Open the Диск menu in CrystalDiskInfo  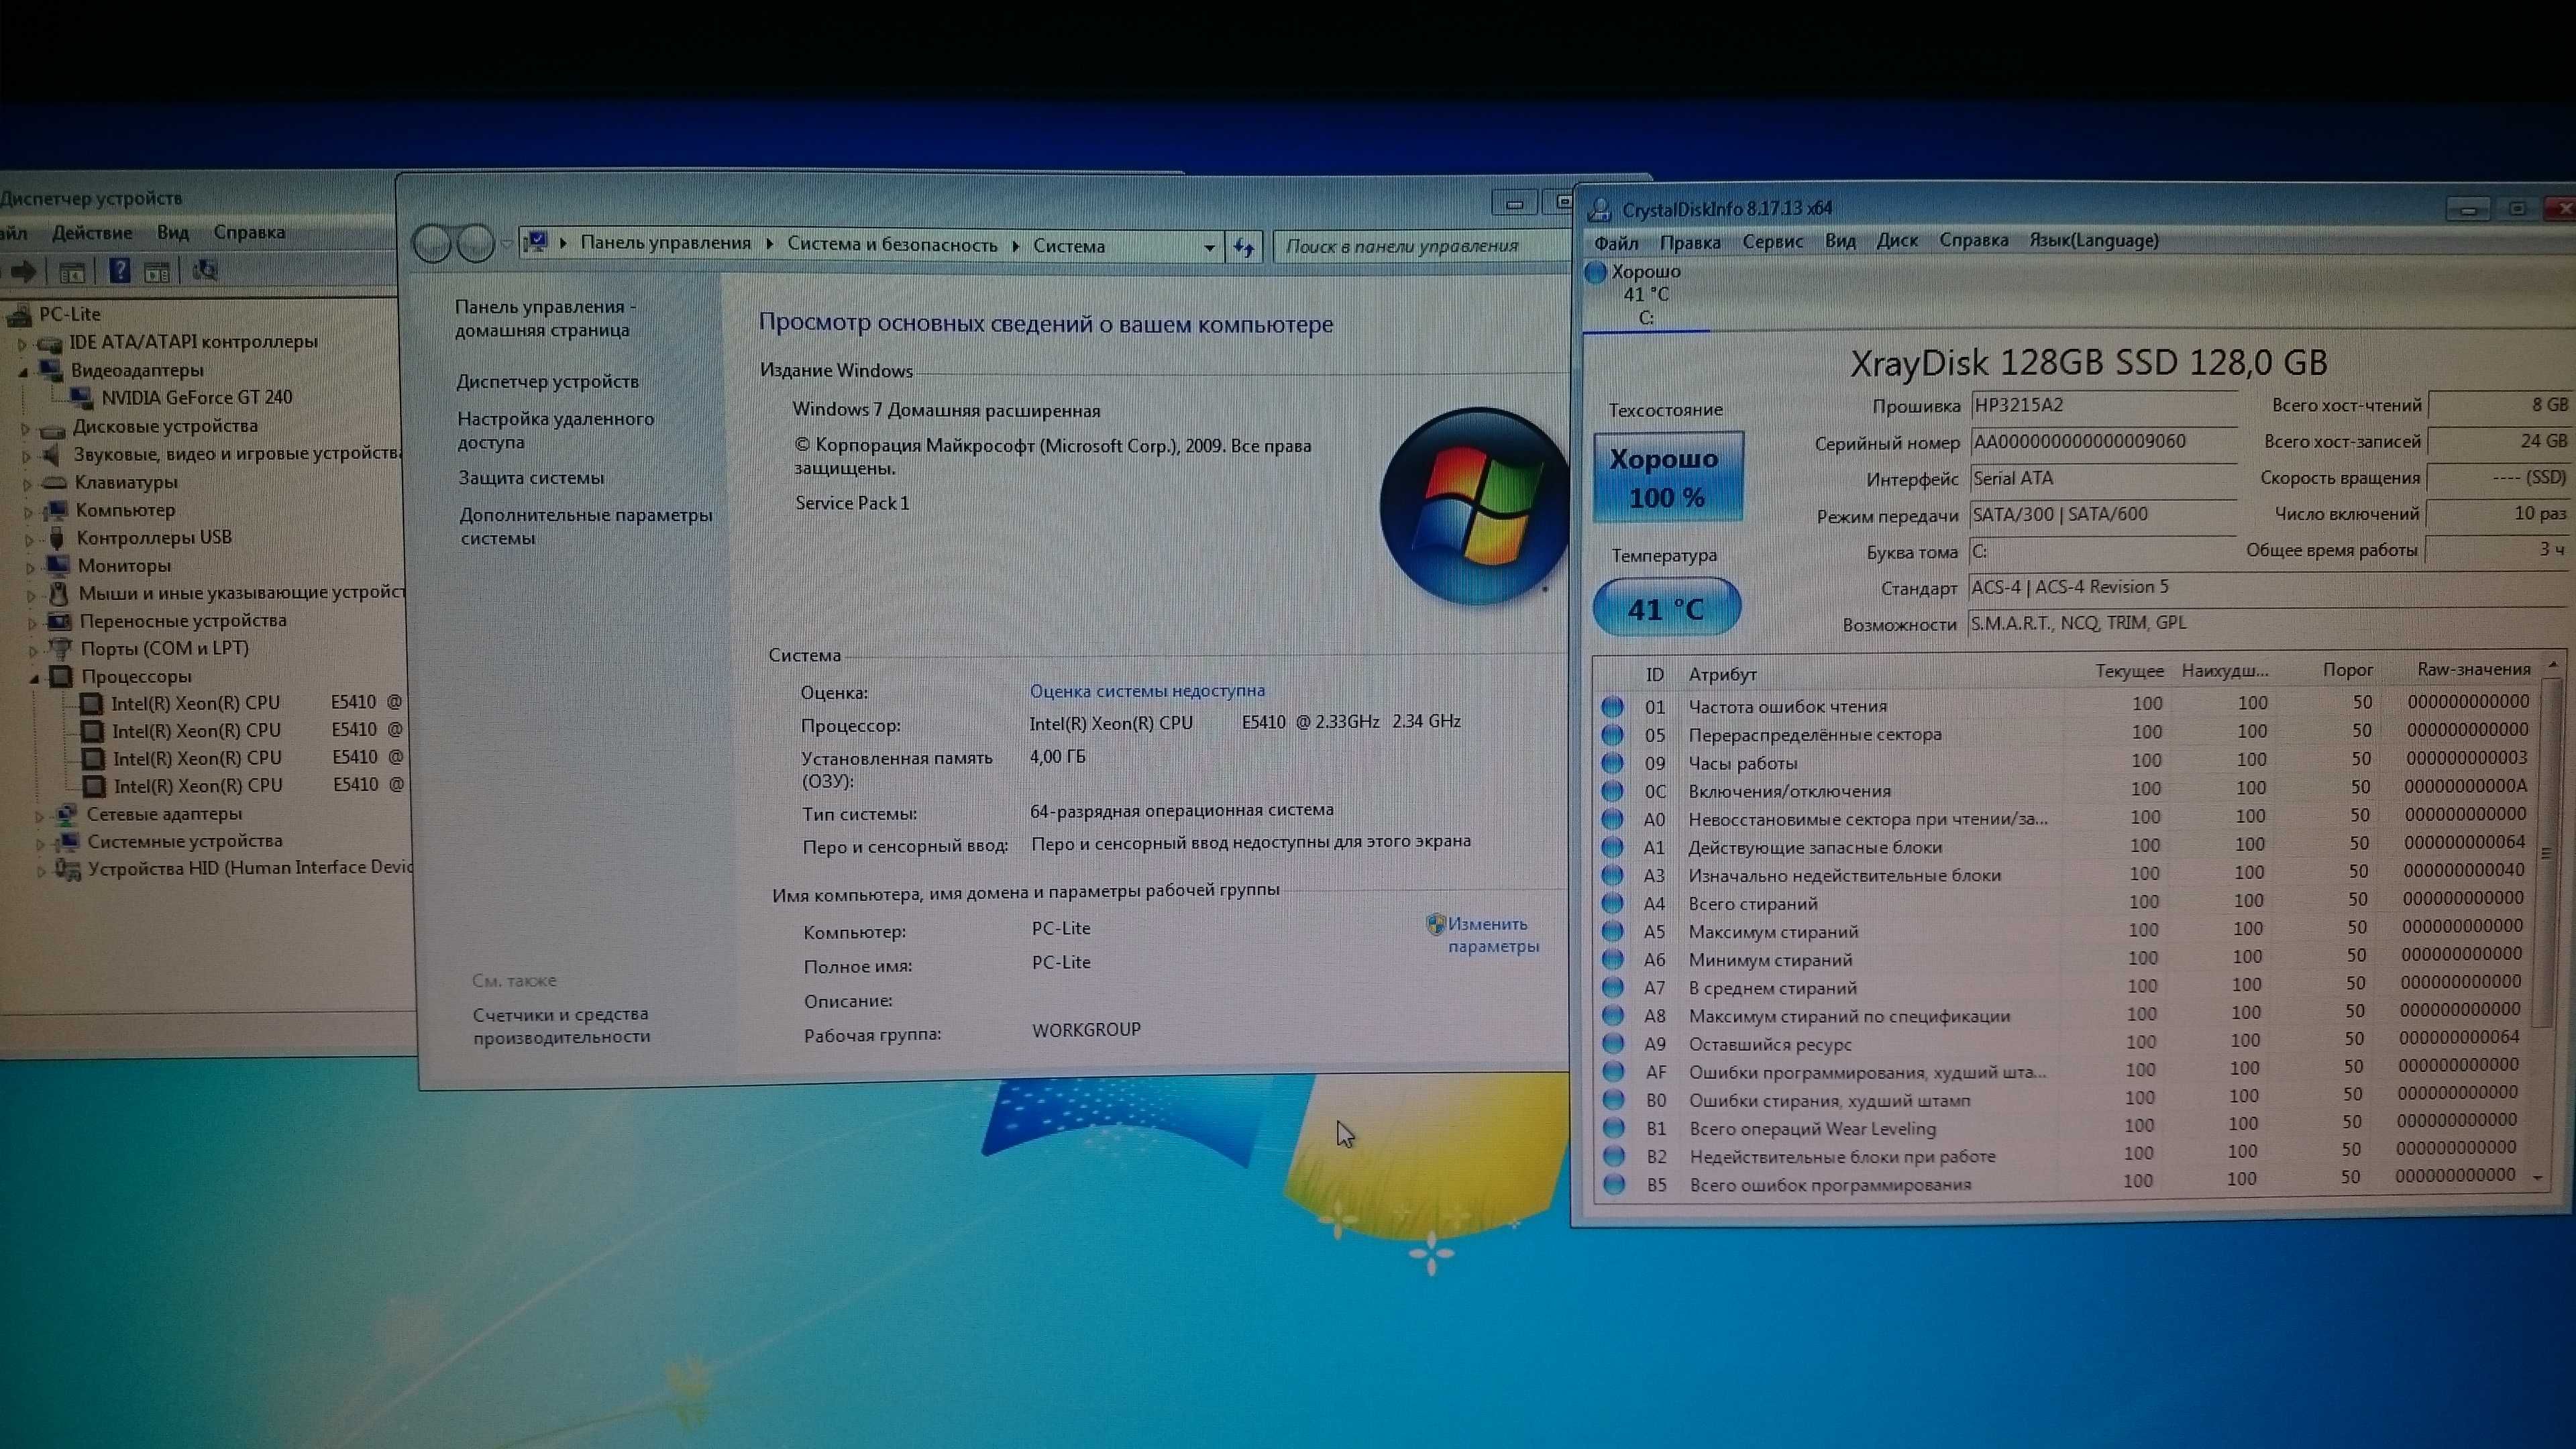click(x=1896, y=240)
